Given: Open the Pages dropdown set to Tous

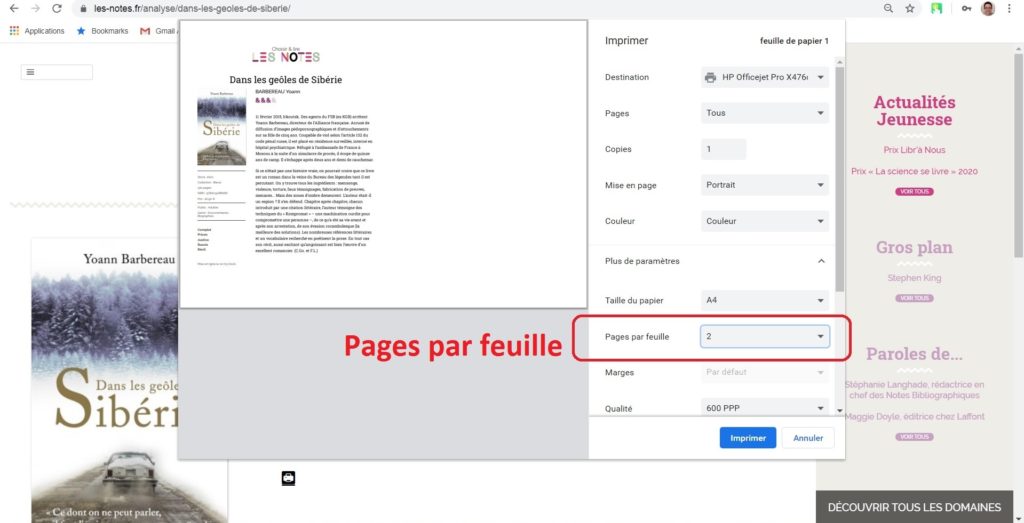Looking at the screenshot, I should (765, 113).
